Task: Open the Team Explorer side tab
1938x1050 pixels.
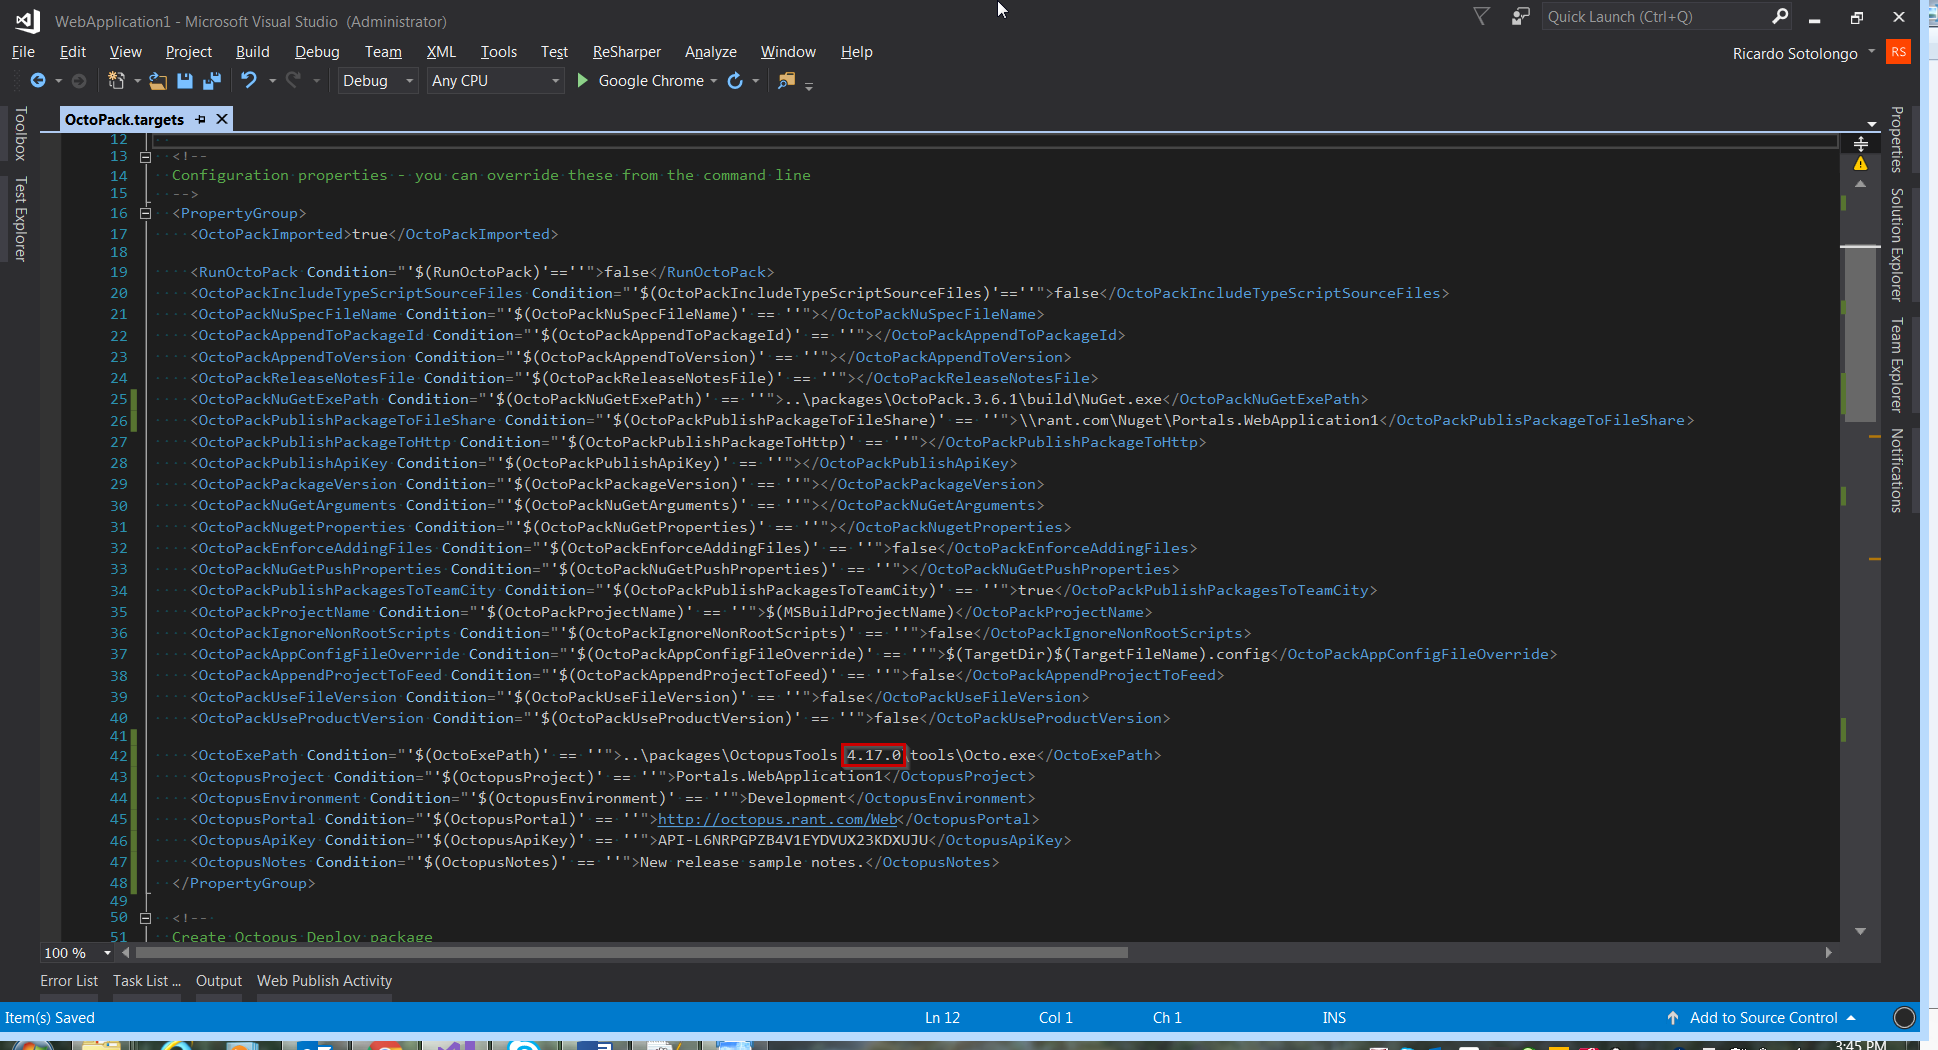Action: coord(1896,365)
